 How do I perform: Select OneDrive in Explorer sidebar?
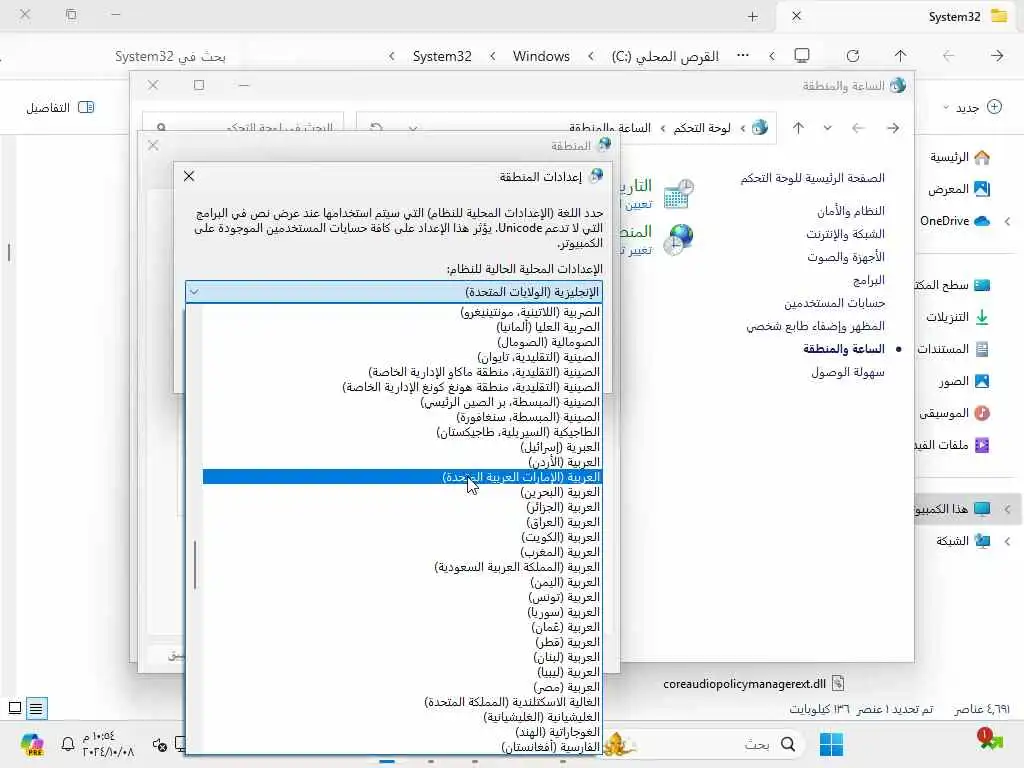955,221
